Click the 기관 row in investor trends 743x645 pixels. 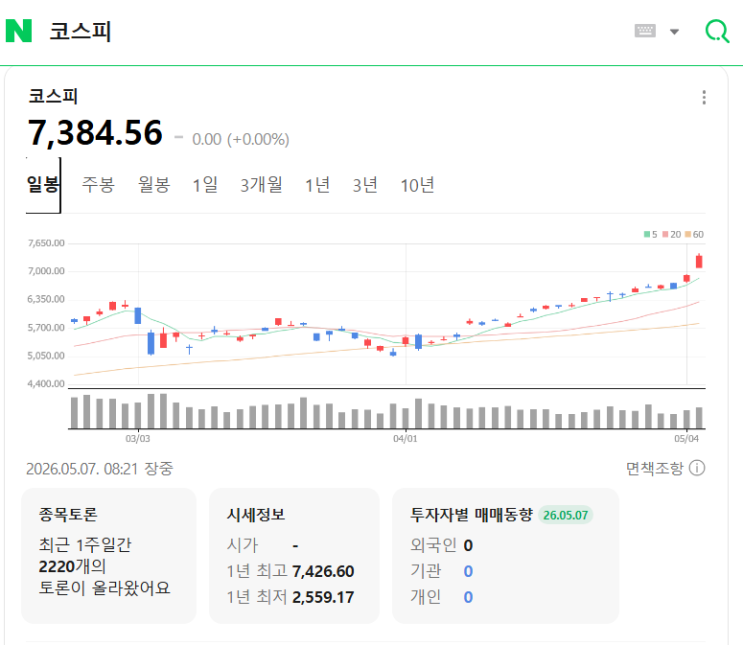pyautogui.click(x=442, y=572)
